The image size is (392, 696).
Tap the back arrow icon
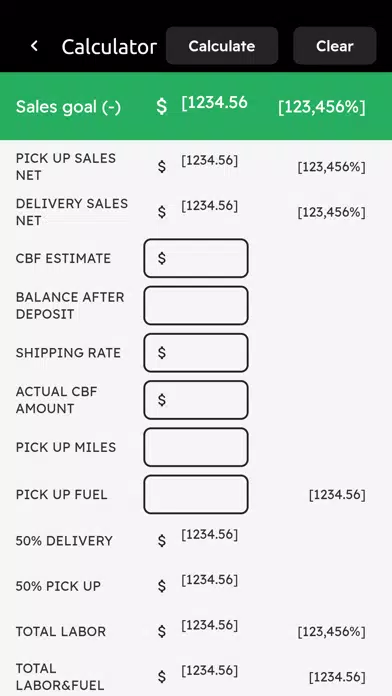pyautogui.click(x=34, y=46)
